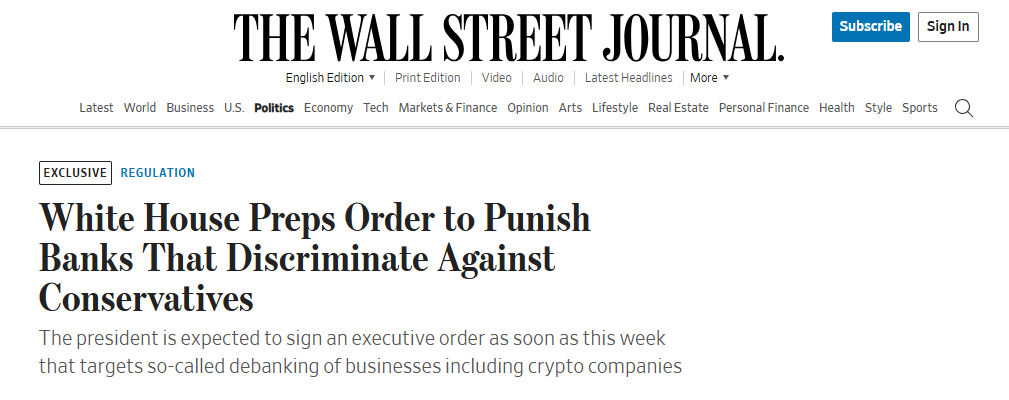The width and height of the screenshot is (1009, 400).
Task: Click the Regulation topic label
Action: (158, 173)
